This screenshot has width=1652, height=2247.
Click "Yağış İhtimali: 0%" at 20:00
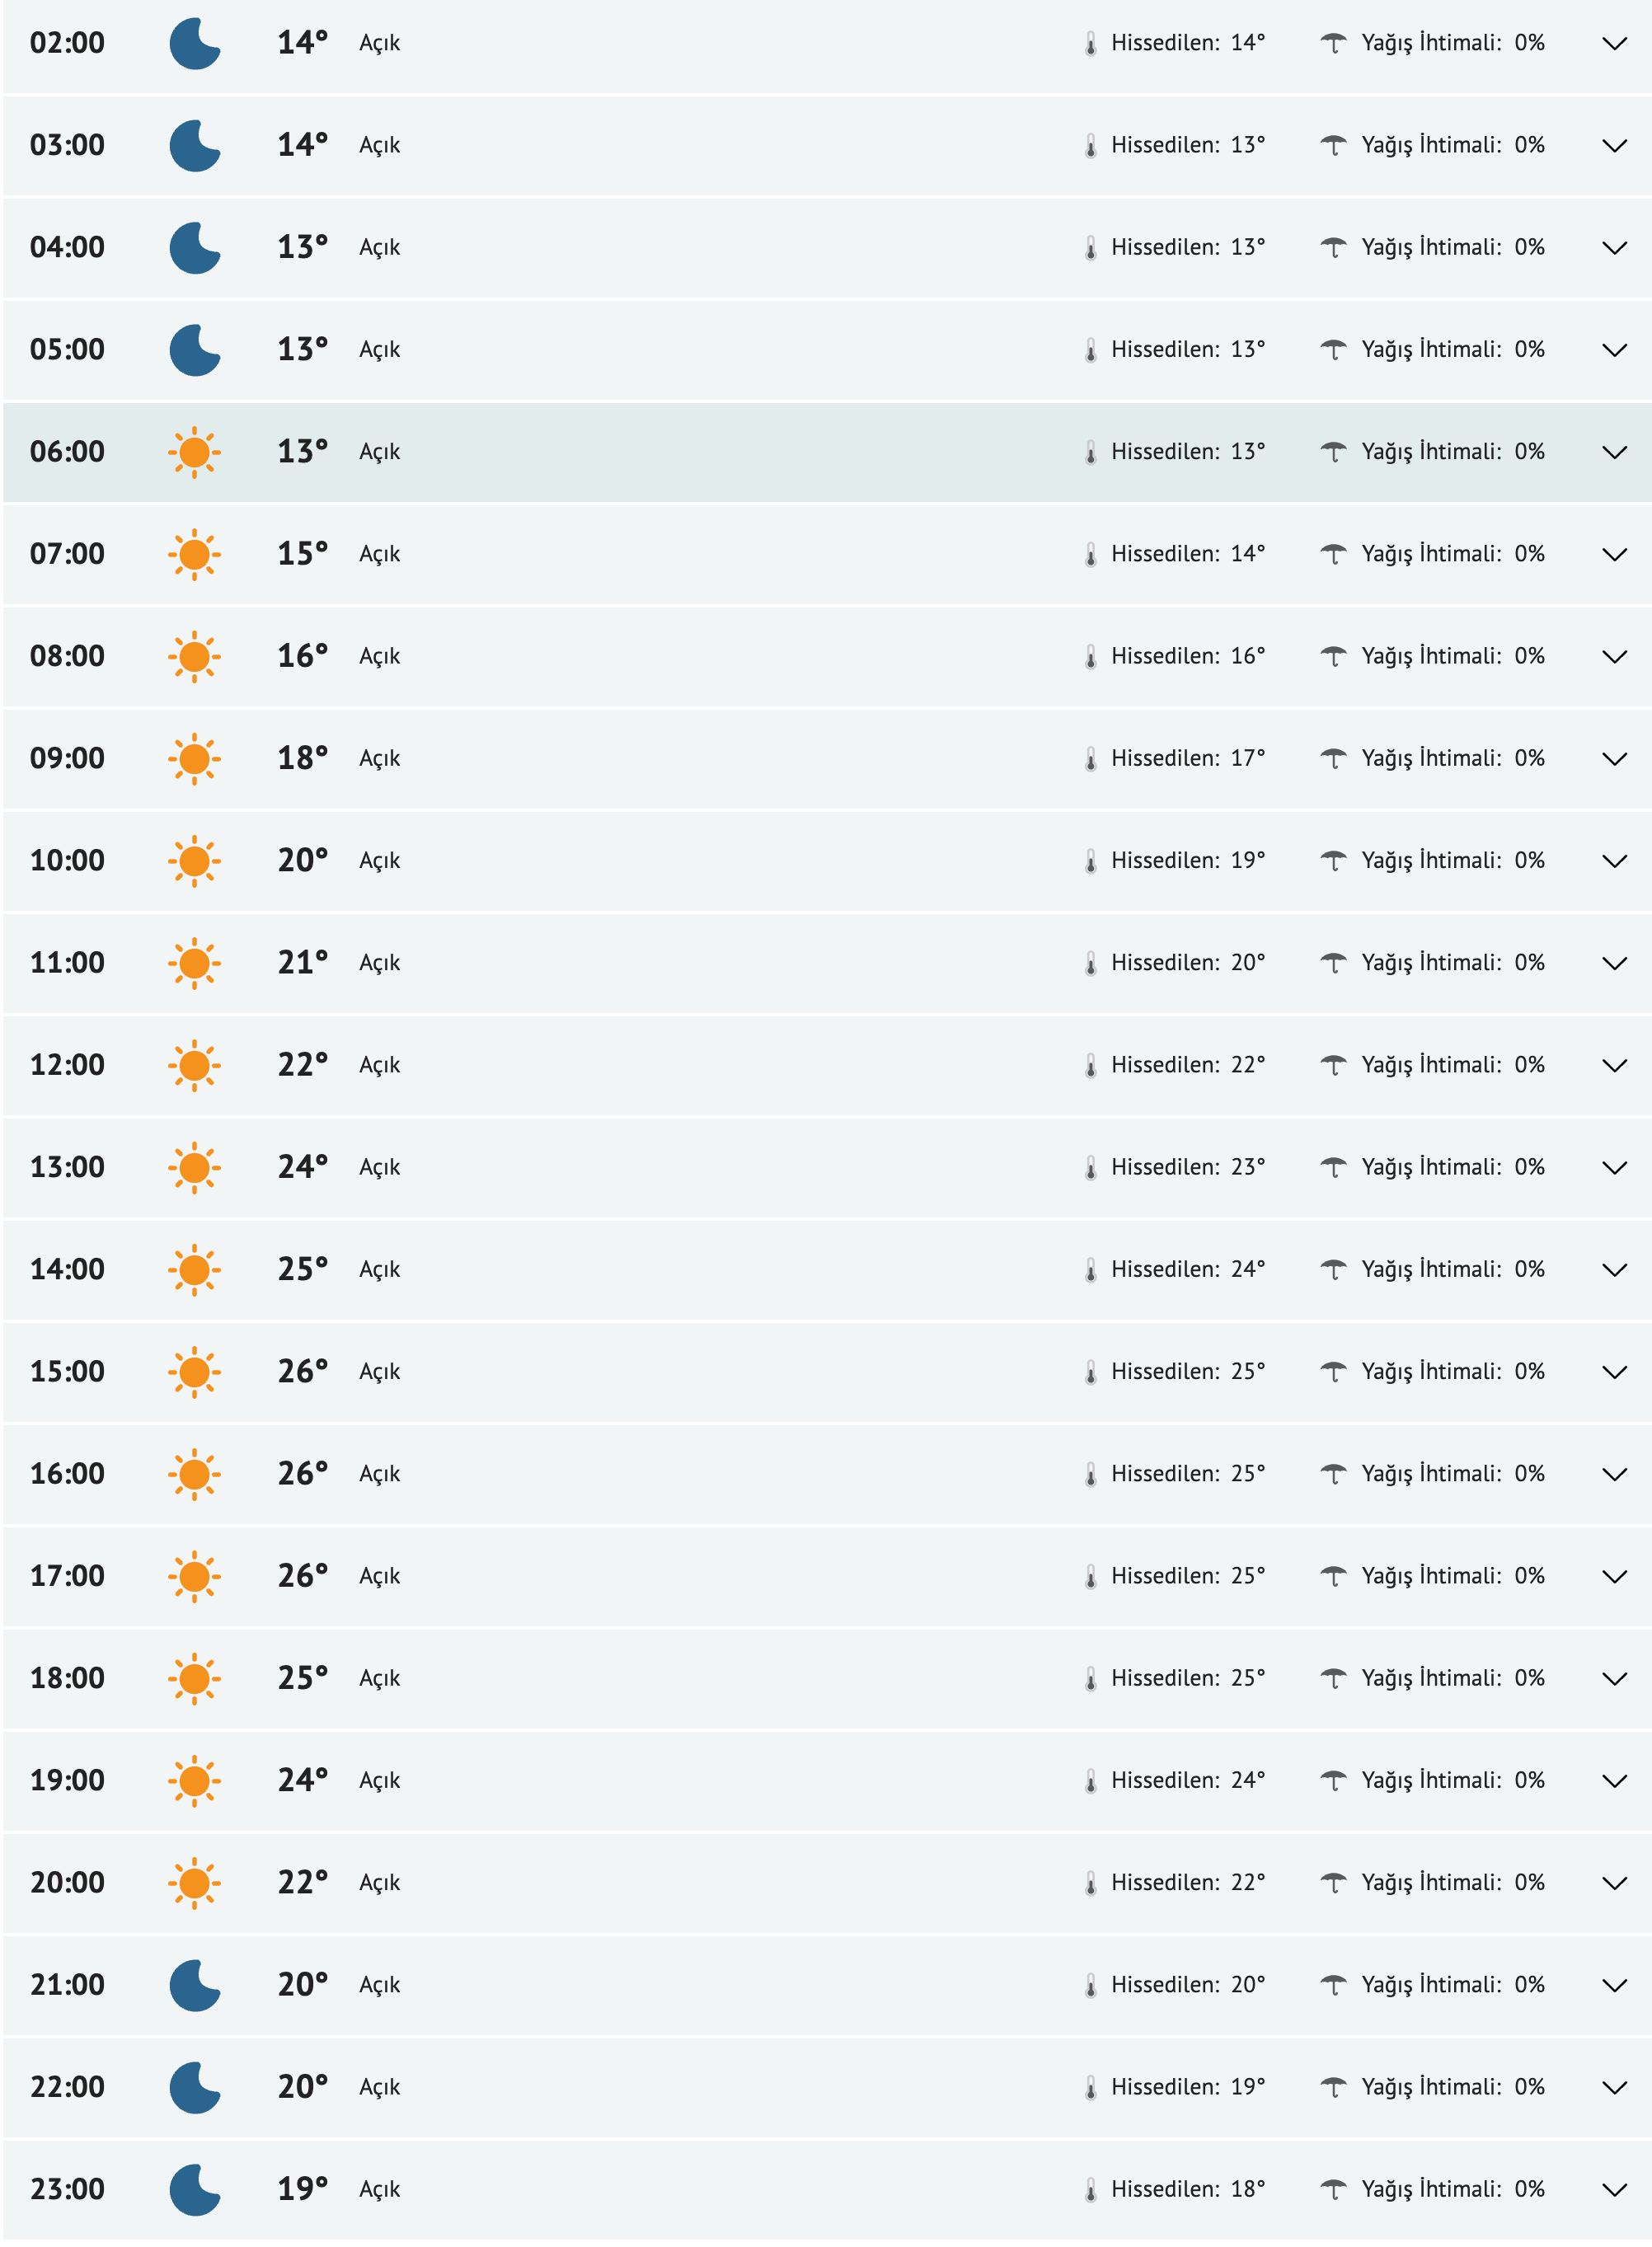coord(1452,1883)
